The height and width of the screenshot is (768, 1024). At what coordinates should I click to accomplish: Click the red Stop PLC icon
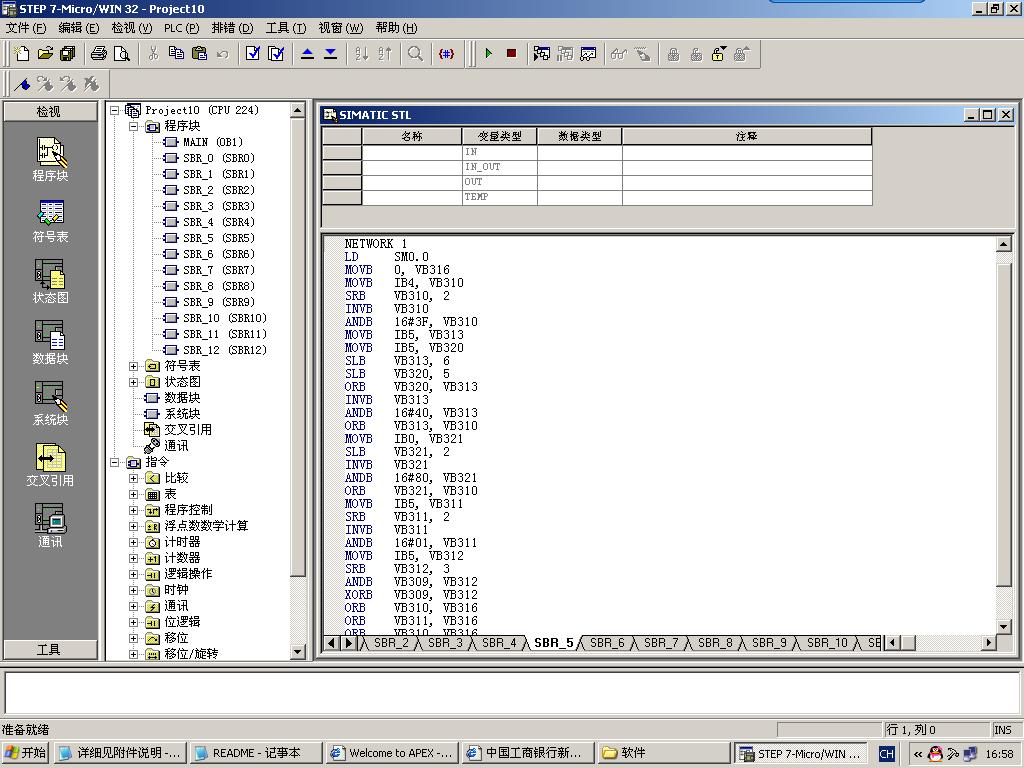511,54
